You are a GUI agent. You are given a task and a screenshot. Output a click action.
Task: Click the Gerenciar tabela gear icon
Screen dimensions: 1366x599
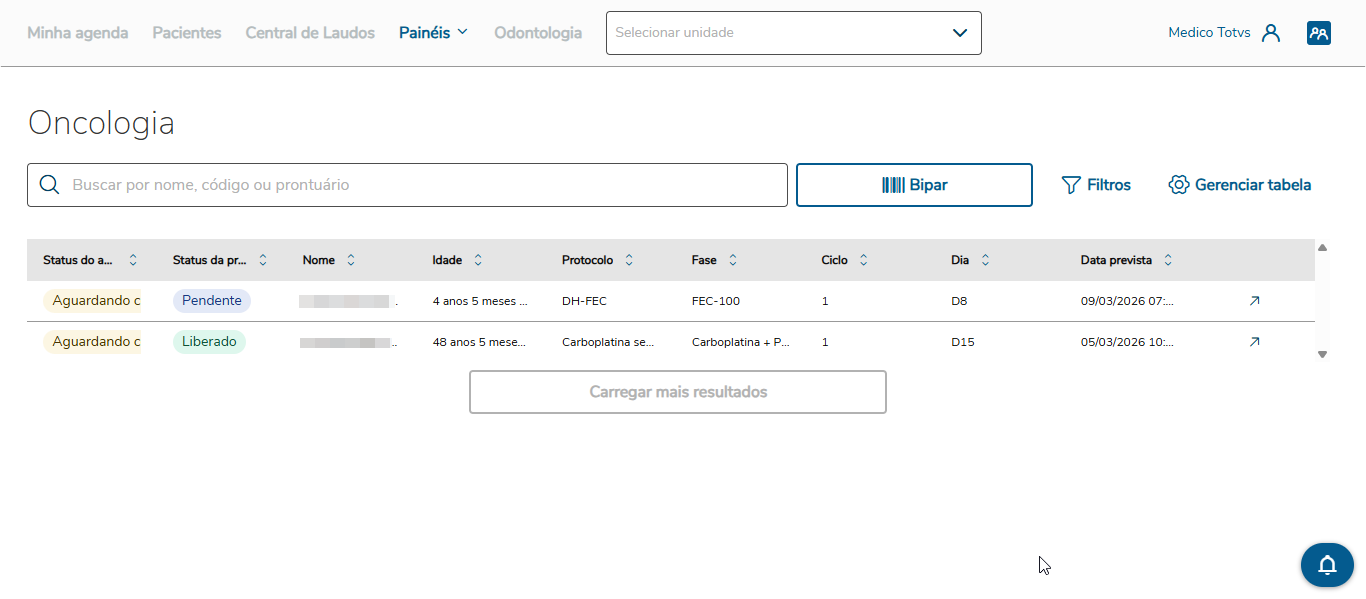pyautogui.click(x=1179, y=185)
